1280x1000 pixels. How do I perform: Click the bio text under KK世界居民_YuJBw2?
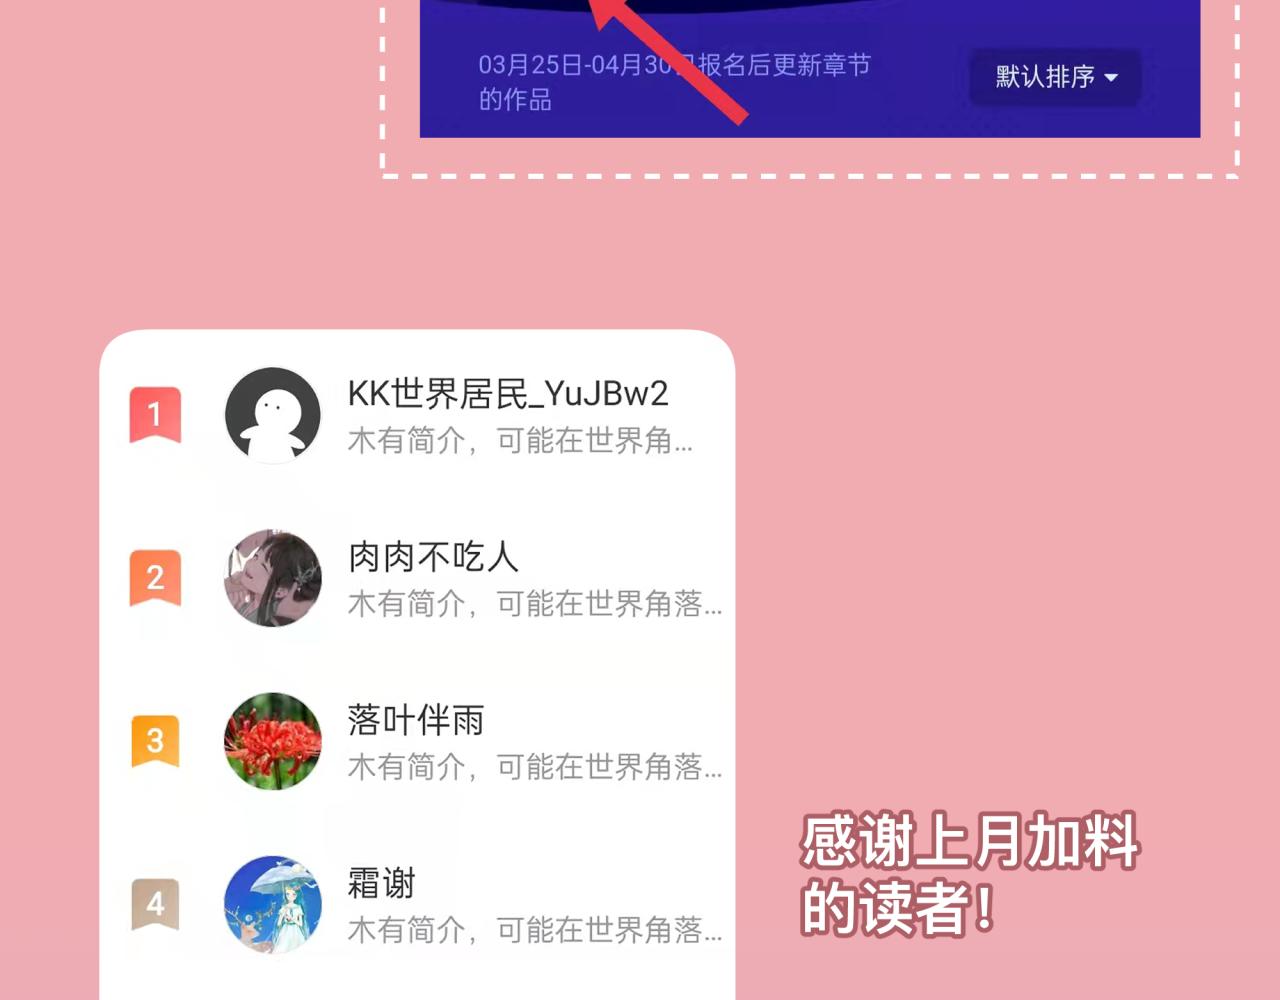[x=520, y=440]
